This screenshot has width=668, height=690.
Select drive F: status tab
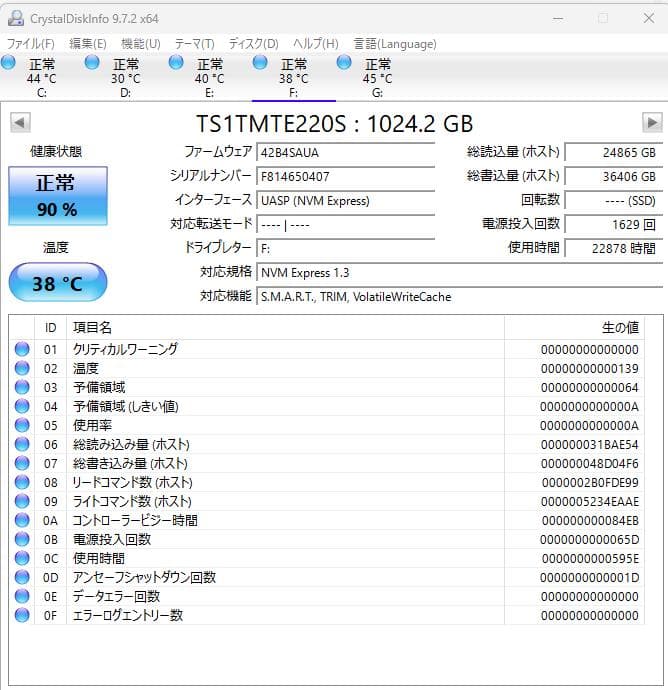click(294, 77)
